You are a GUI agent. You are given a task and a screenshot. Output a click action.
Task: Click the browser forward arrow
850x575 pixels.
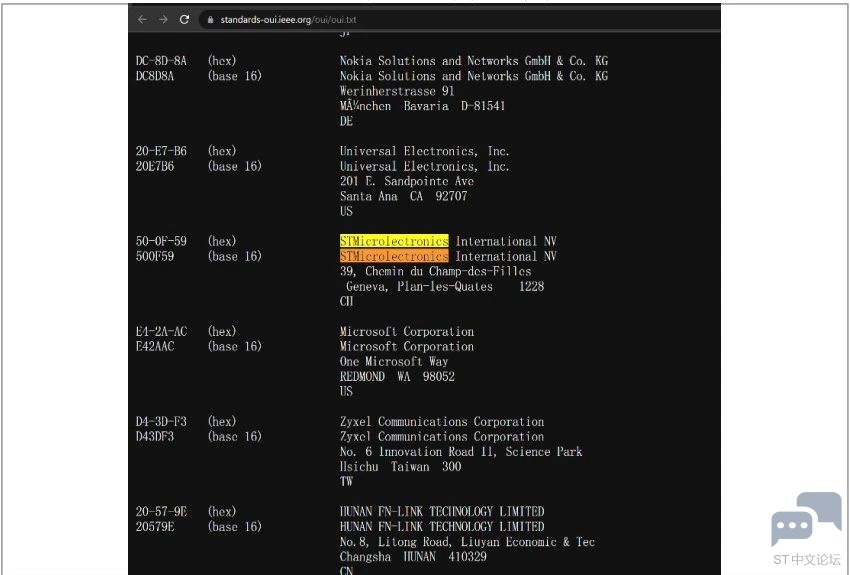163,20
